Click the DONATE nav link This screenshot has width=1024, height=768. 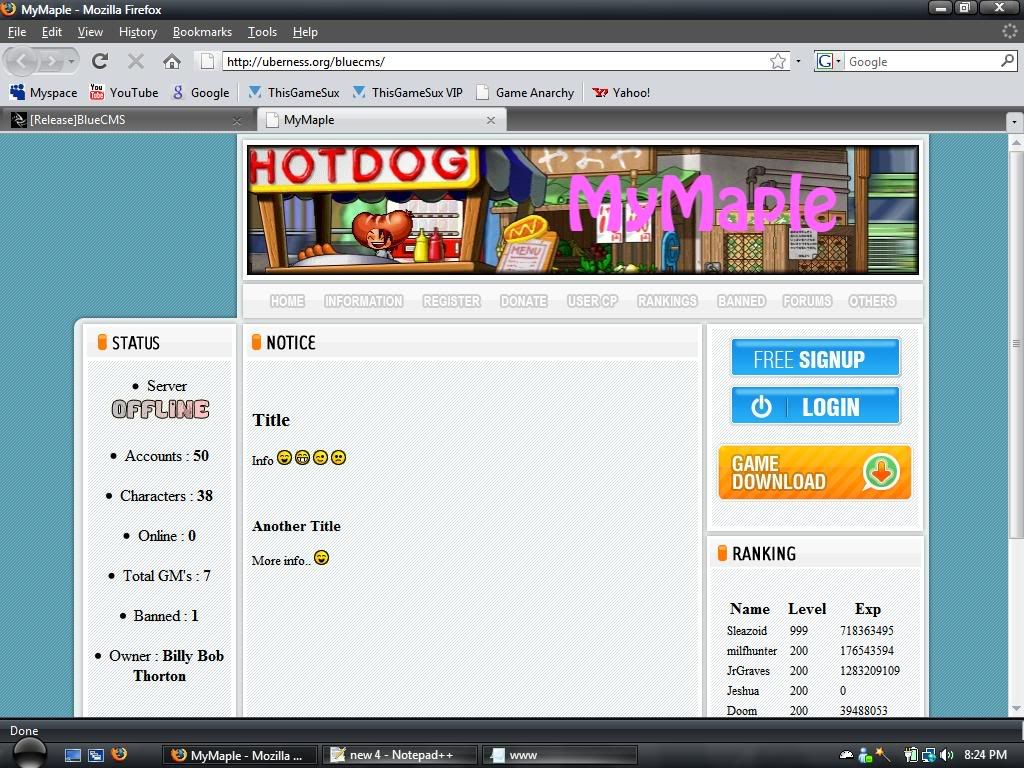[524, 301]
